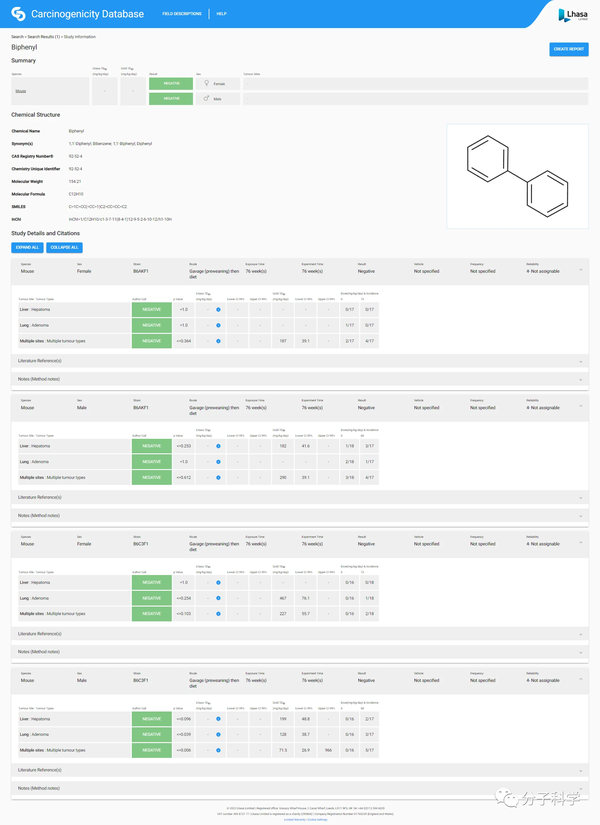The image size is (600, 825).
Task: Click the InChI string value
Action: point(121,219)
